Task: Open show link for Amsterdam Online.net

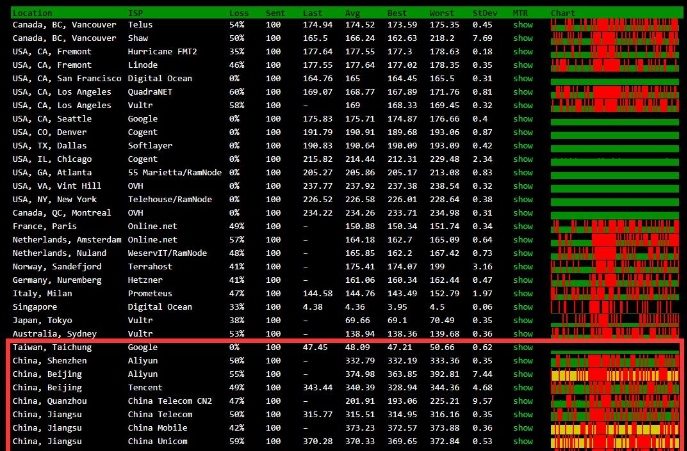Action: click(x=523, y=240)
